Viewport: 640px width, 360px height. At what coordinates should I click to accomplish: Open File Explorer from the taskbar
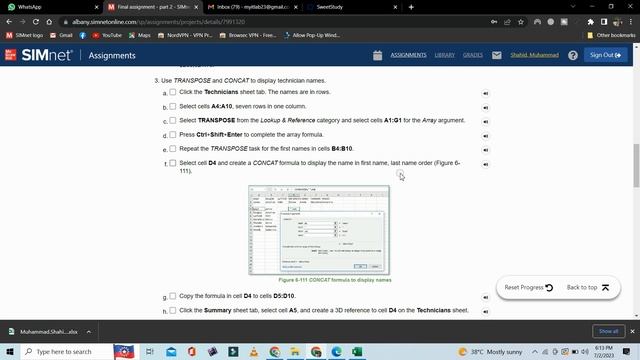295,351
